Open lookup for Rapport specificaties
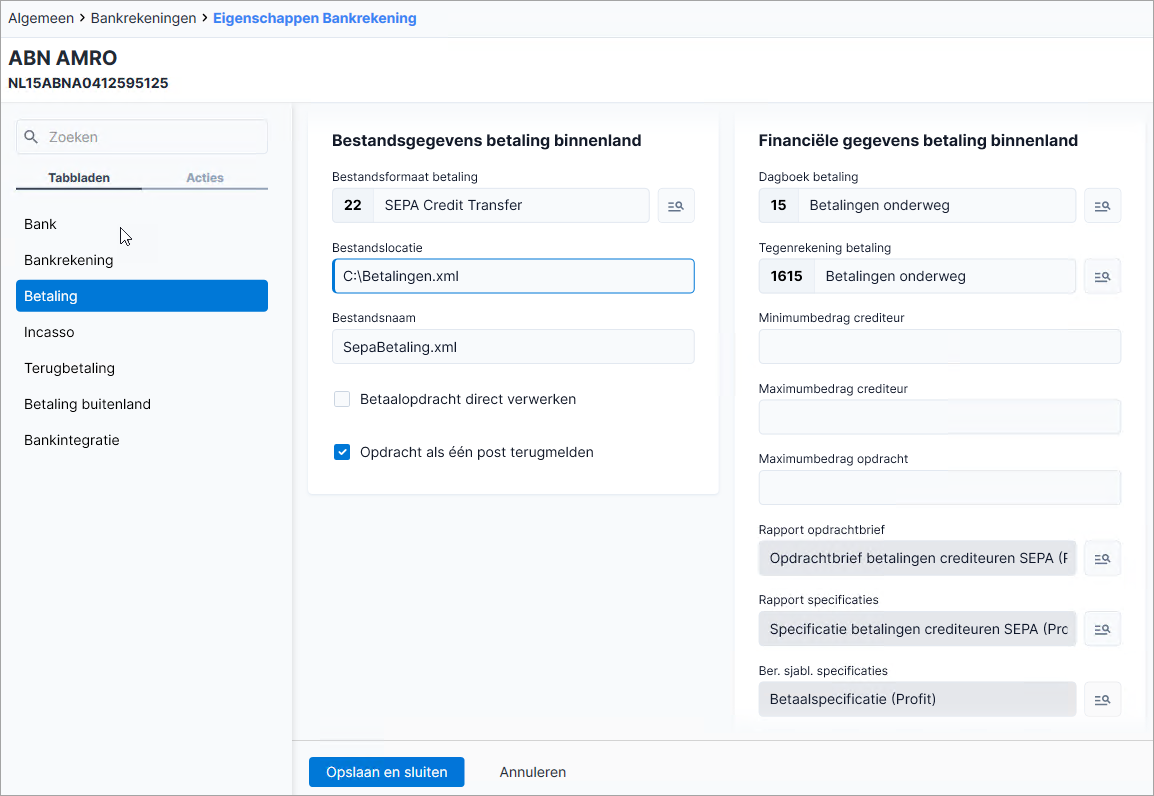 (1102, 629)
